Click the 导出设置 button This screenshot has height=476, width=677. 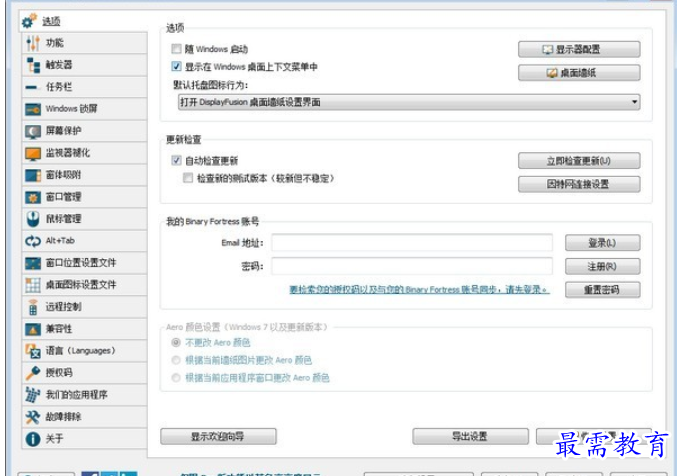tap(470, 436)
